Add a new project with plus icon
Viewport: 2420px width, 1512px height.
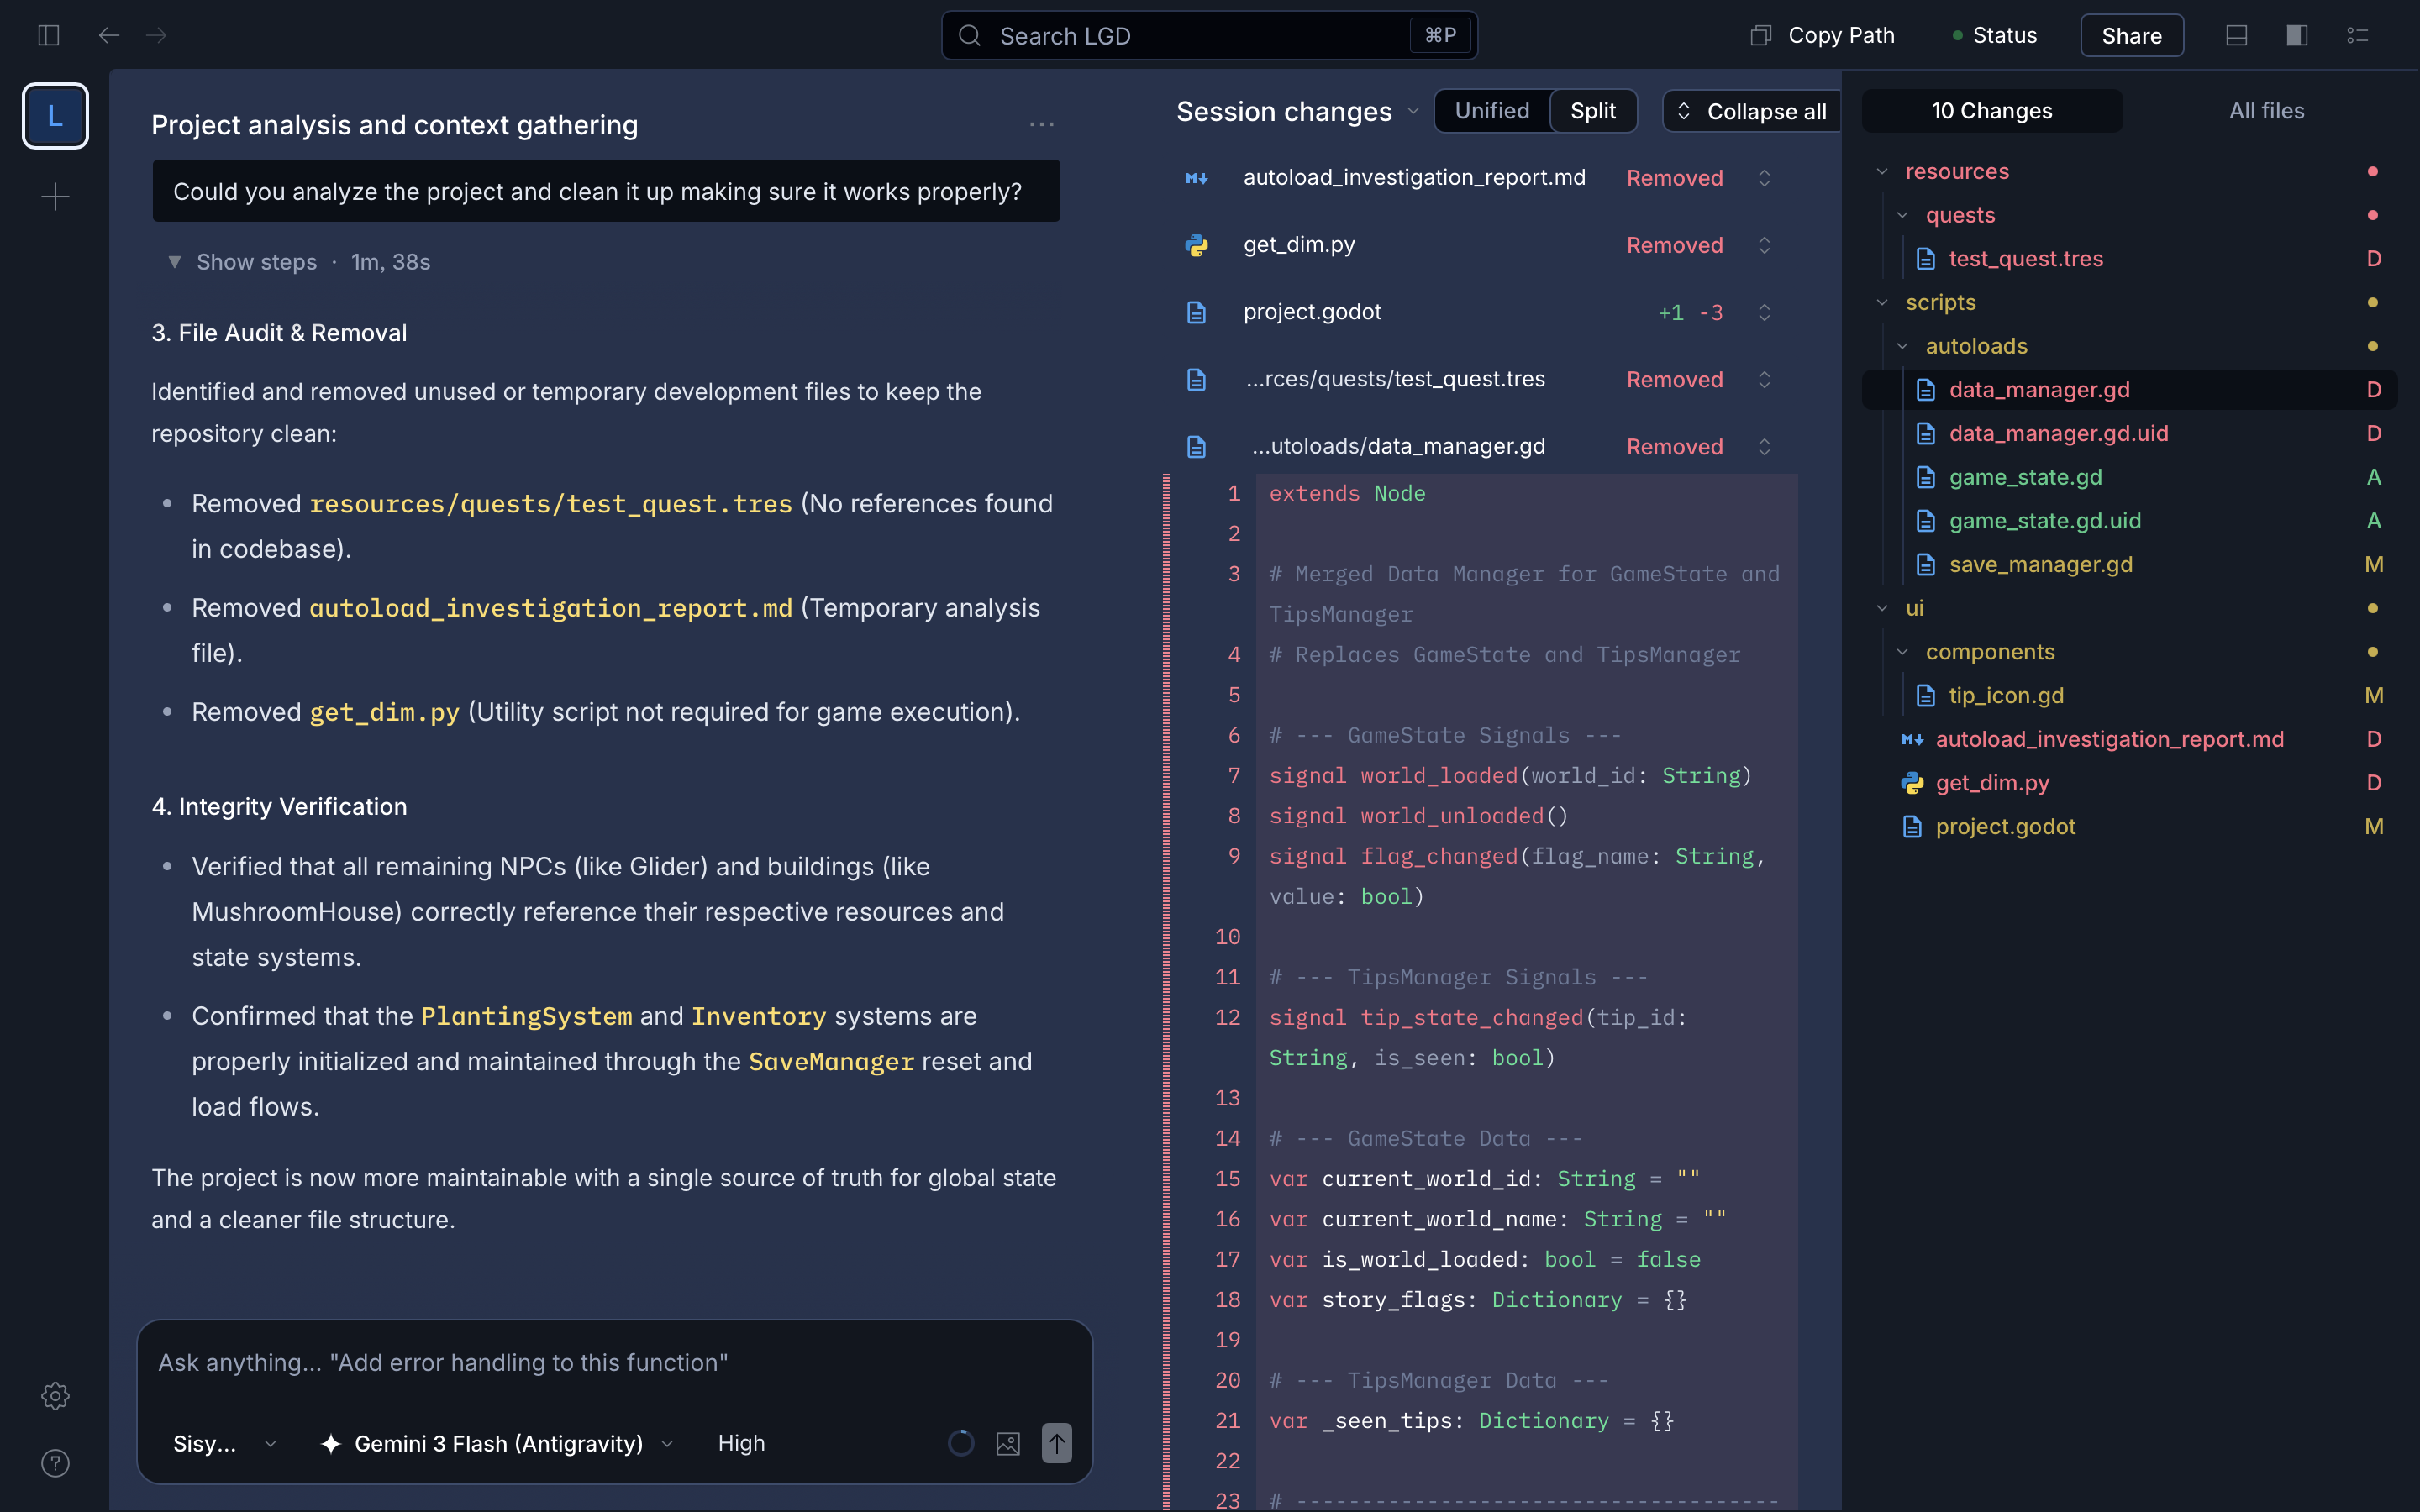[x=55, y=196]
